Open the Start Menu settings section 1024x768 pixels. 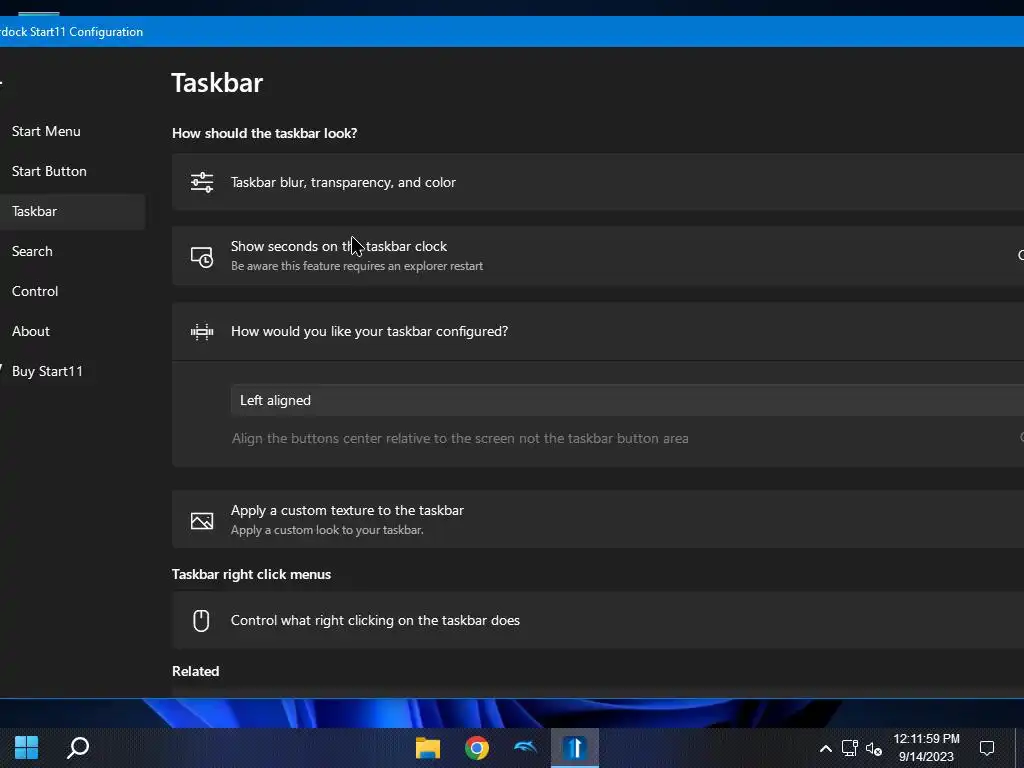pos(46,131)
